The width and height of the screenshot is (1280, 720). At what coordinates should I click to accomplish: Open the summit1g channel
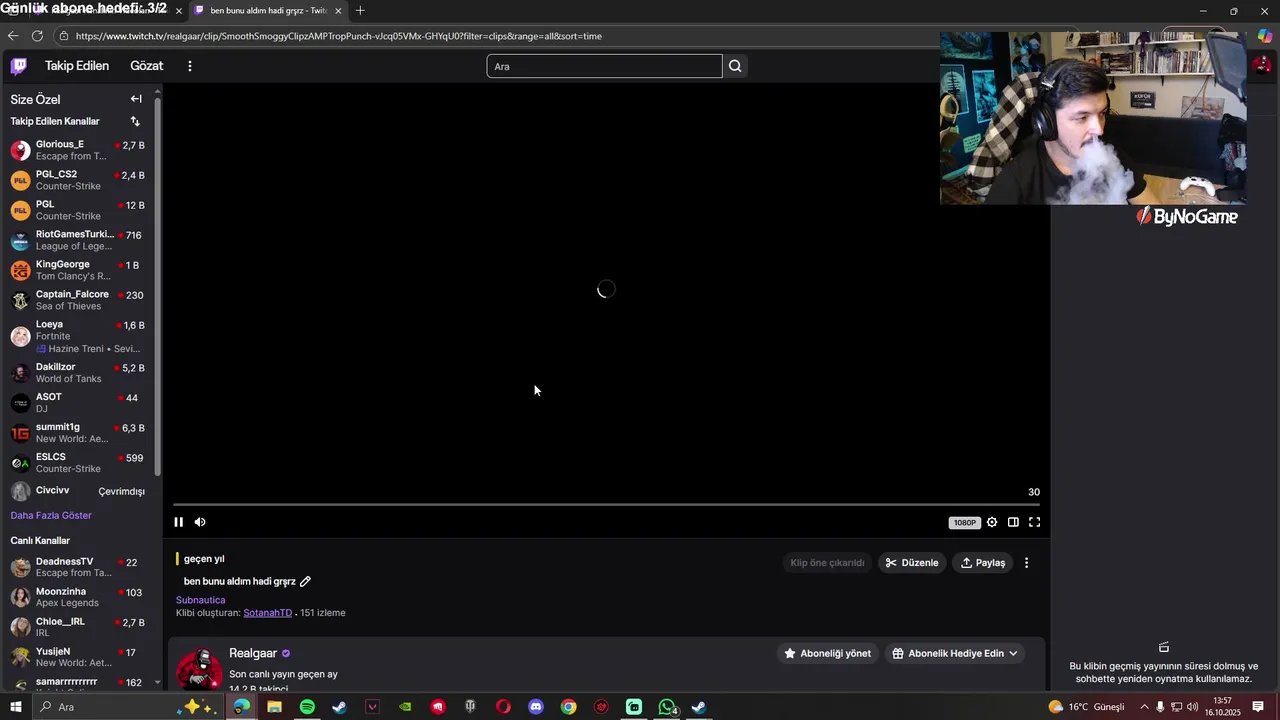(78, 433)
